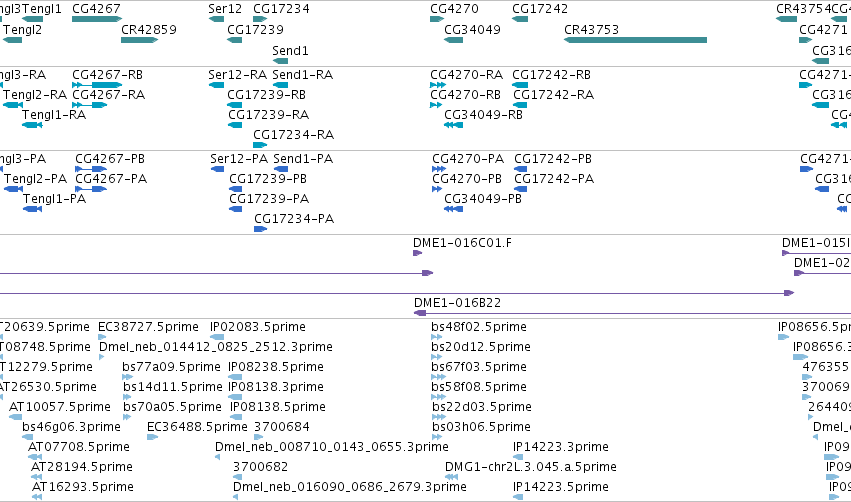Select the DME1-016C01.F clone label

click(462, 243)
